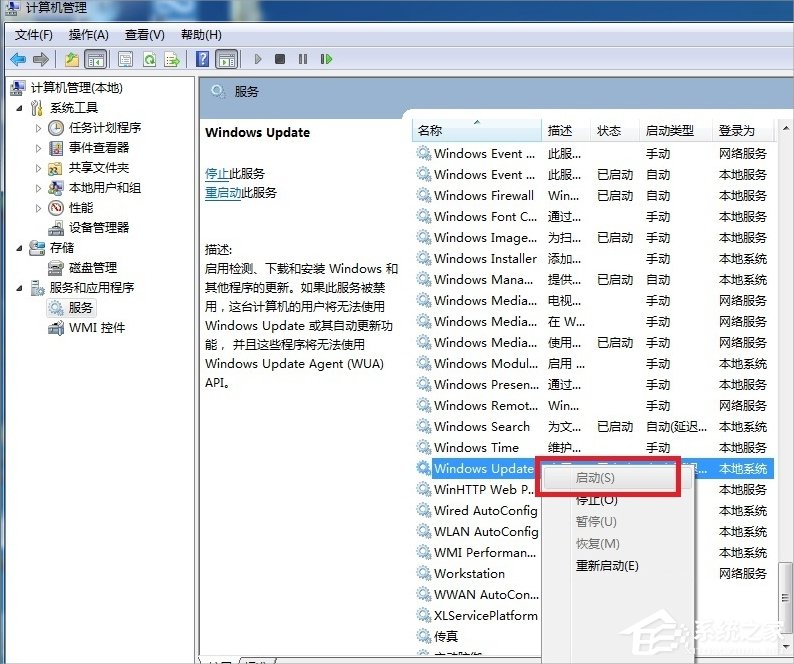The height and width of the screenshot is (664, 794).
Task: Click the Properties toolbar icon
Action: [126, 59]
